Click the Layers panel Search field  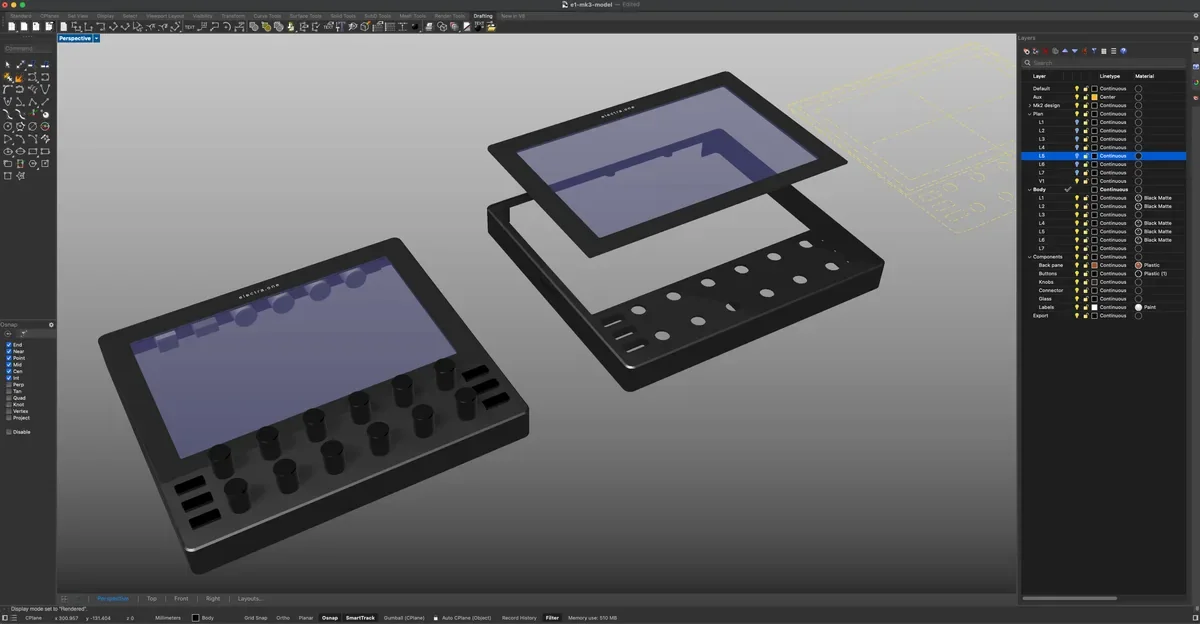[x=1103, y=63]
